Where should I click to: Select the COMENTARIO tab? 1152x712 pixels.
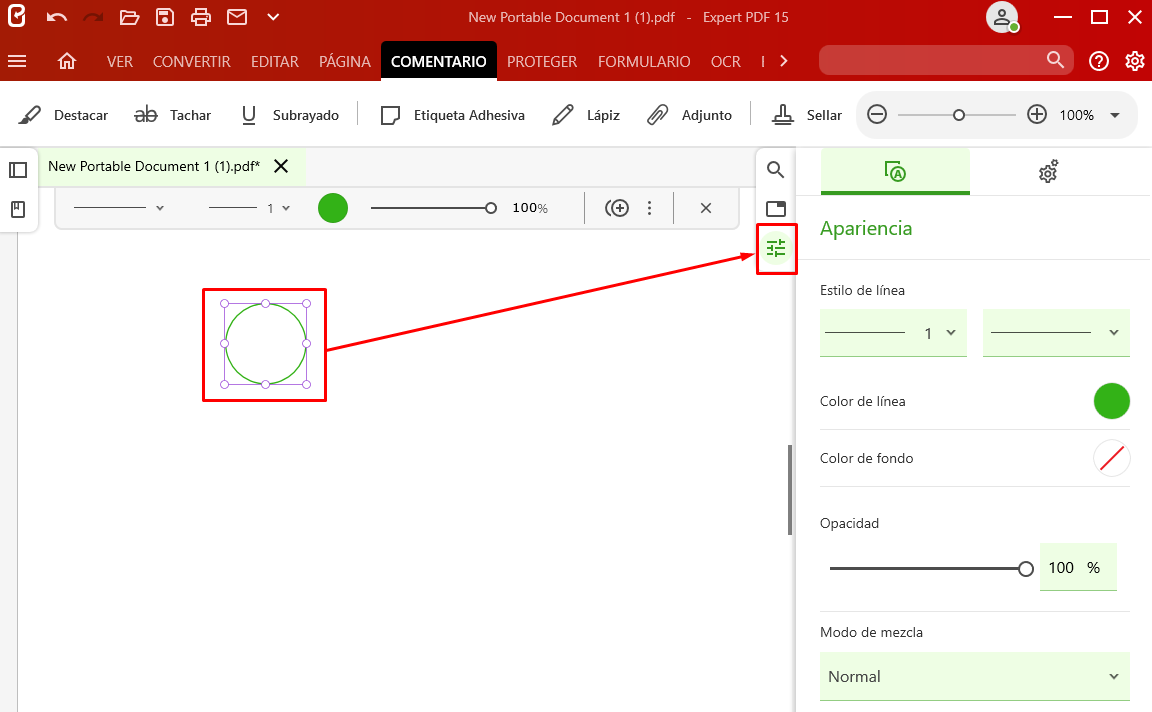coord(439,61)
